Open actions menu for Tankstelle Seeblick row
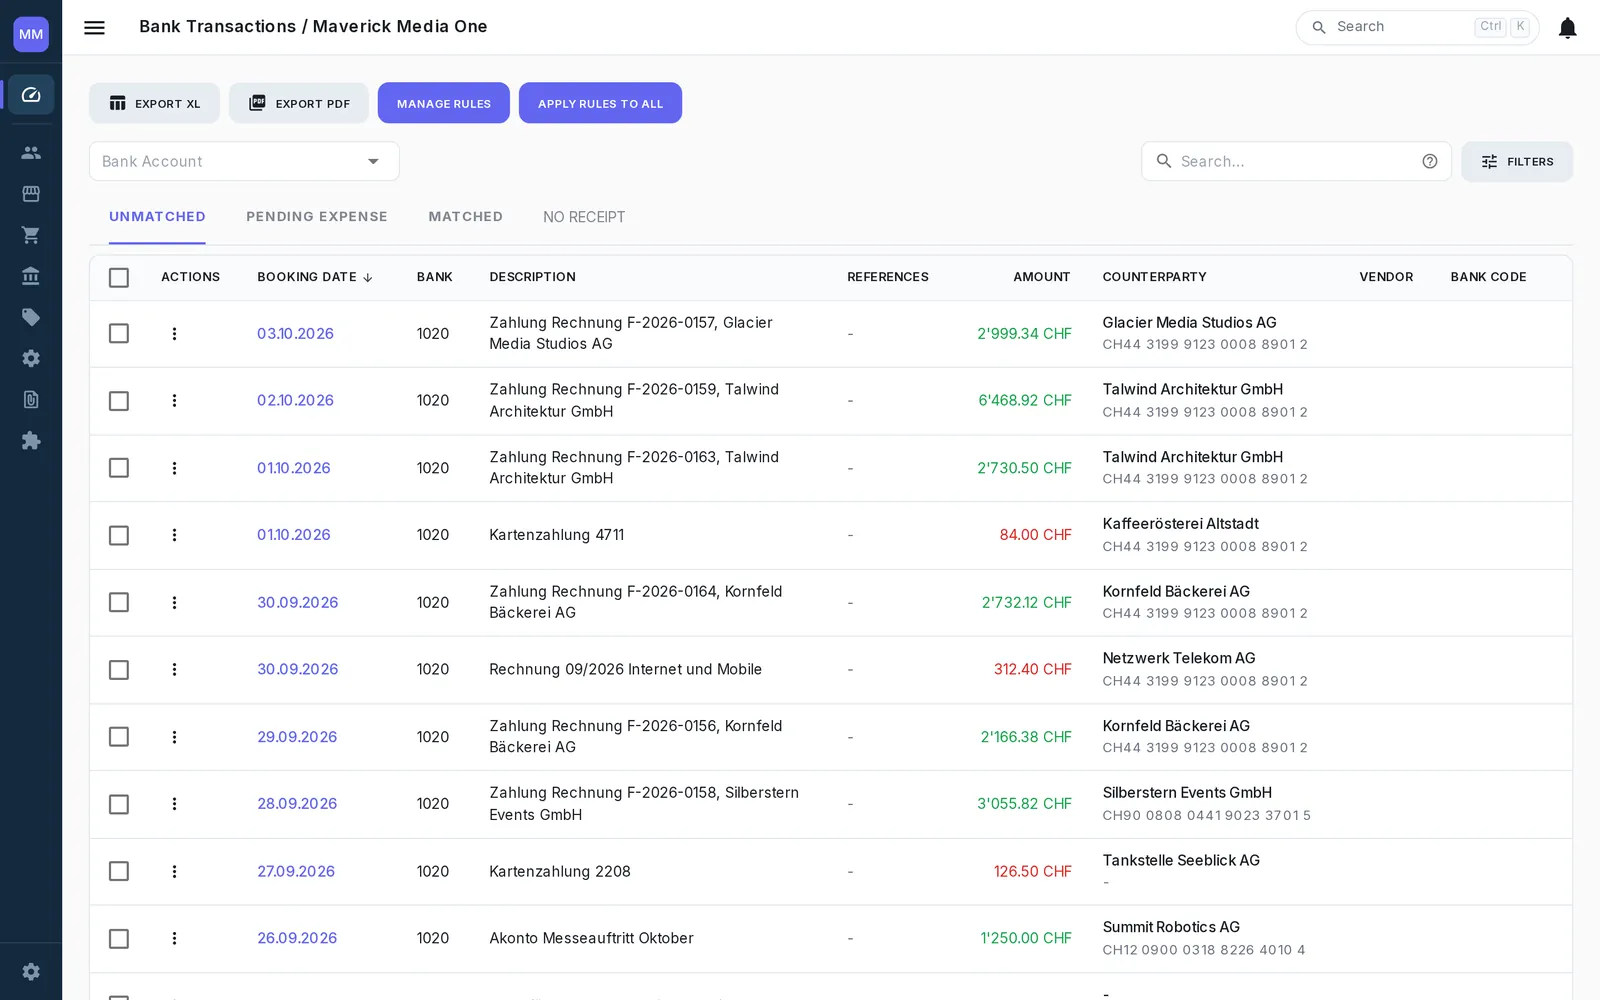 click(174, 872)
